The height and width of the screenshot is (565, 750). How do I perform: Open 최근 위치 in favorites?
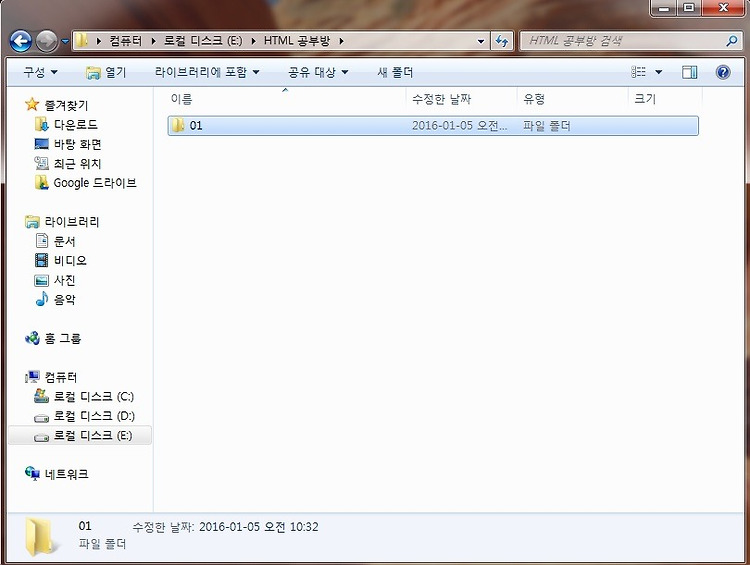click(77, 164)
